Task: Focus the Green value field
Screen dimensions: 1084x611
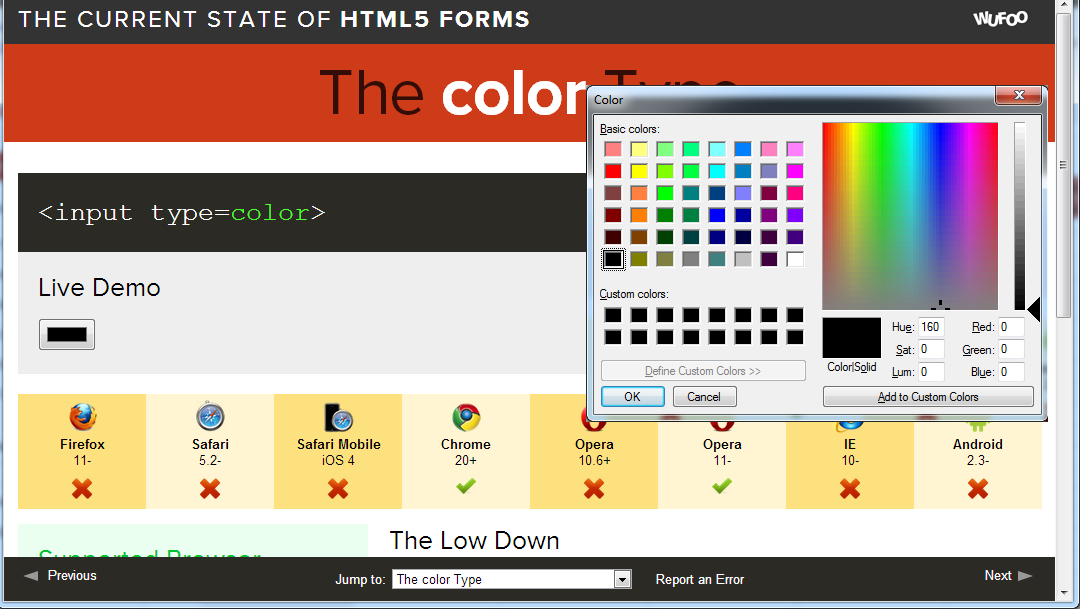Action: [x=1011, y=350]
